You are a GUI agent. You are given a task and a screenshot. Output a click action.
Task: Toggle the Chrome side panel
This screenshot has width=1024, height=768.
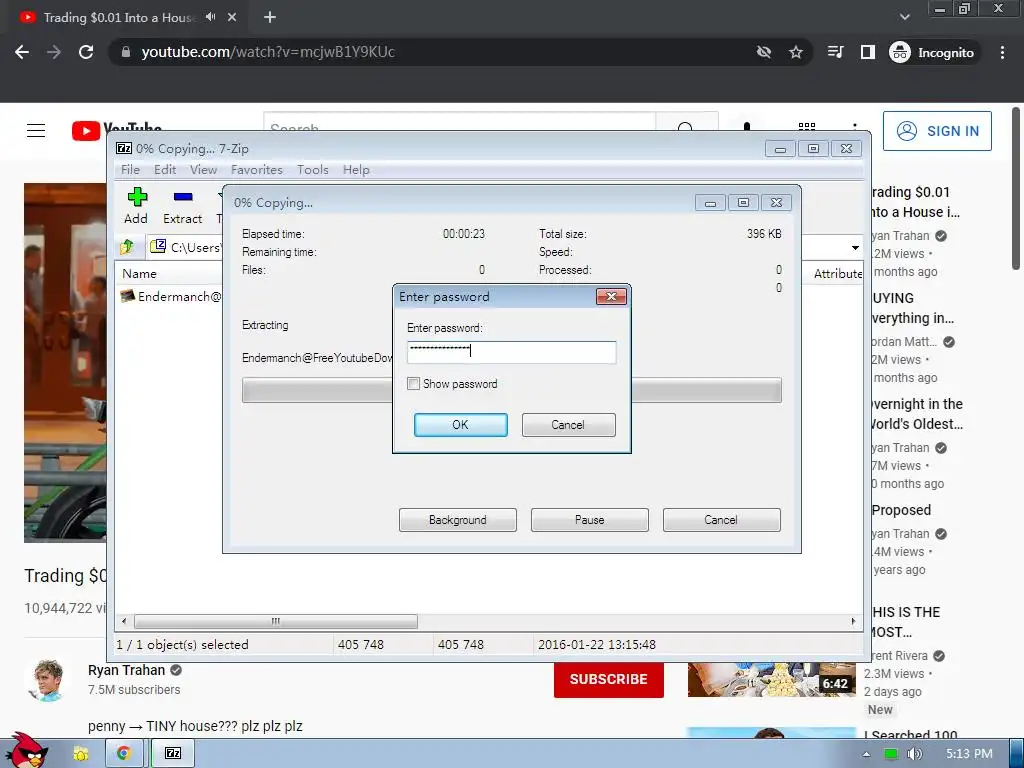click(x=867, y=52)
